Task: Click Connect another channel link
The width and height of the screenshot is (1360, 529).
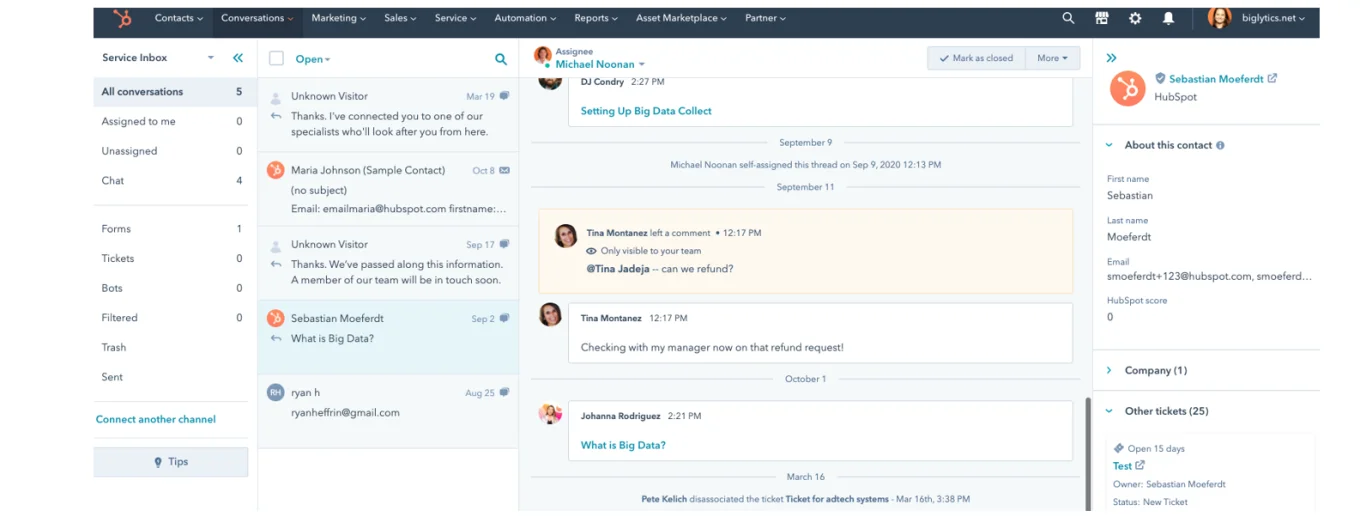Action: [156, 419]
